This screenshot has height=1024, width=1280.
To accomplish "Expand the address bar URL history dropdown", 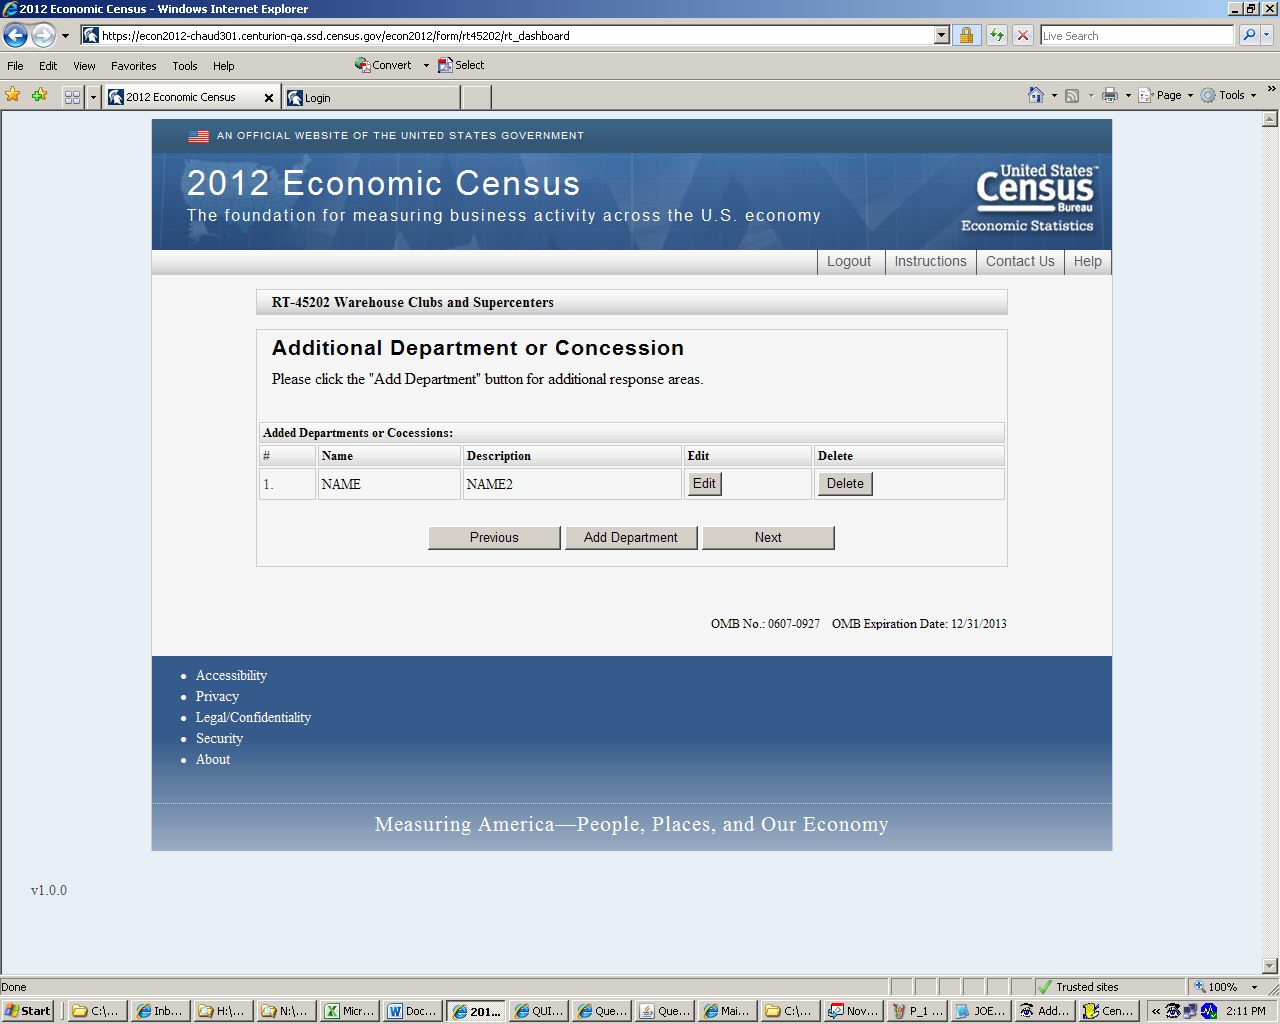I will [x=941, y=36].
